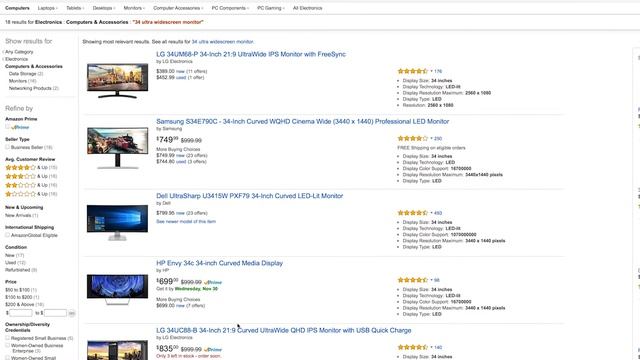Open LG 34UM68-P 34-Inch UltraWide product title

click(x=251, y=54)
